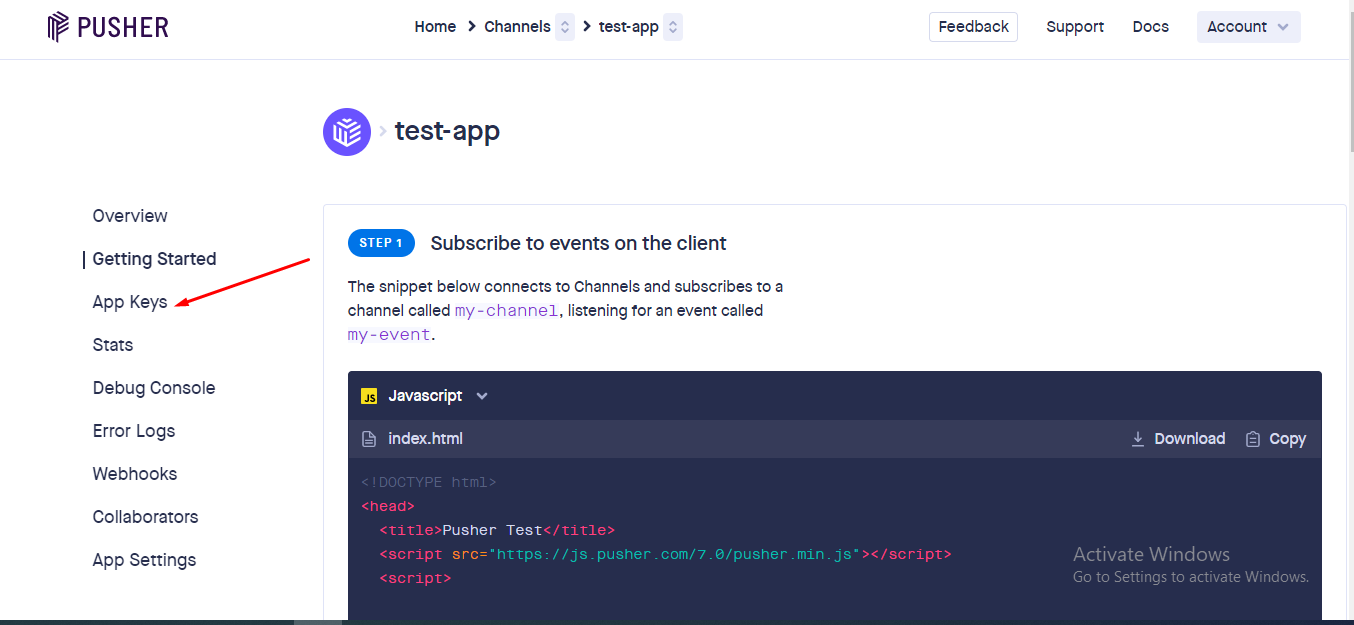Screen dimensions: 1354x625
Task: Copy the code snippet
Action: click(1276, 439)
